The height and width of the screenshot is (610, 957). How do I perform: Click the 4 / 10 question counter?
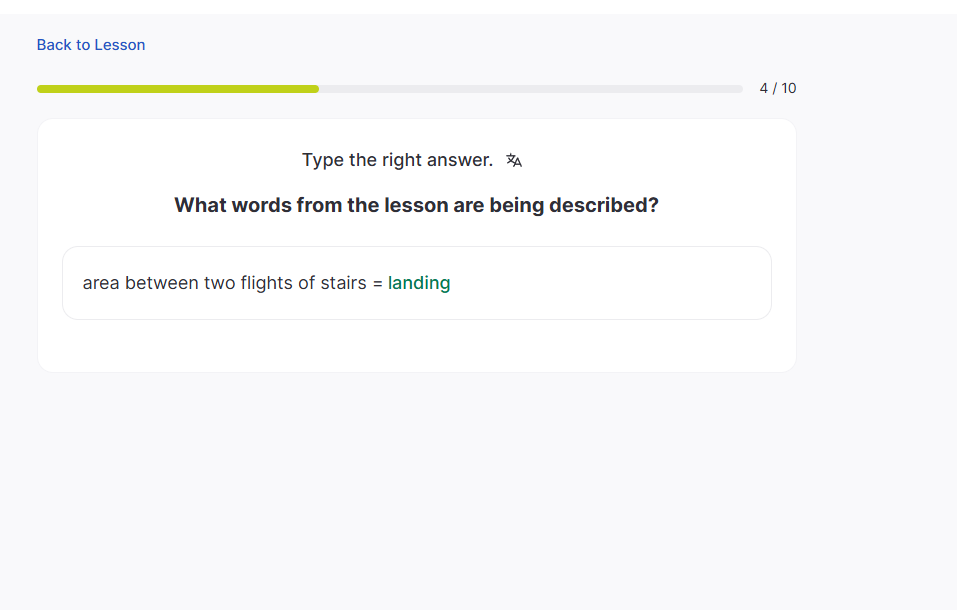pos(777,88)
